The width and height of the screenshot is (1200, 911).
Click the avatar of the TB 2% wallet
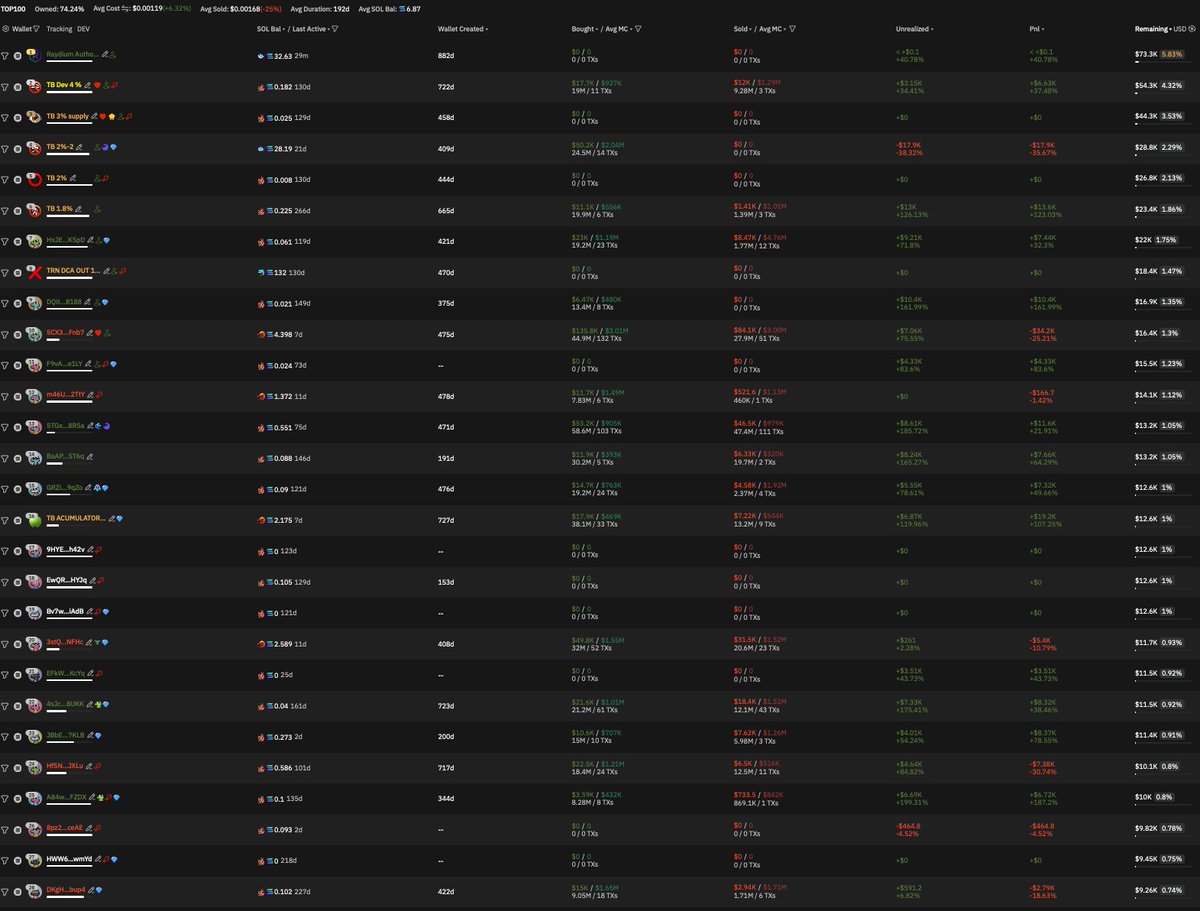click(x=35, y=180)
